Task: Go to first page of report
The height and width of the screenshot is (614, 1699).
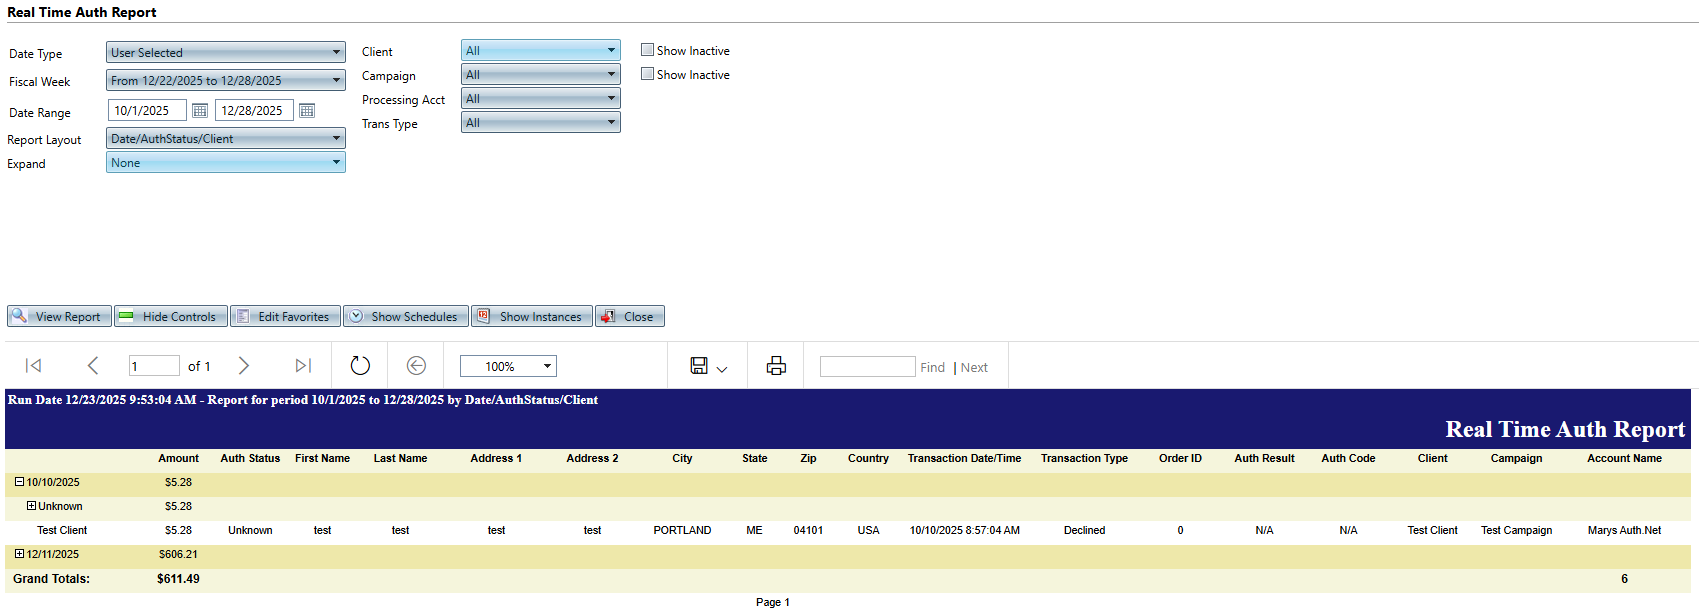Action: (33, 366)
